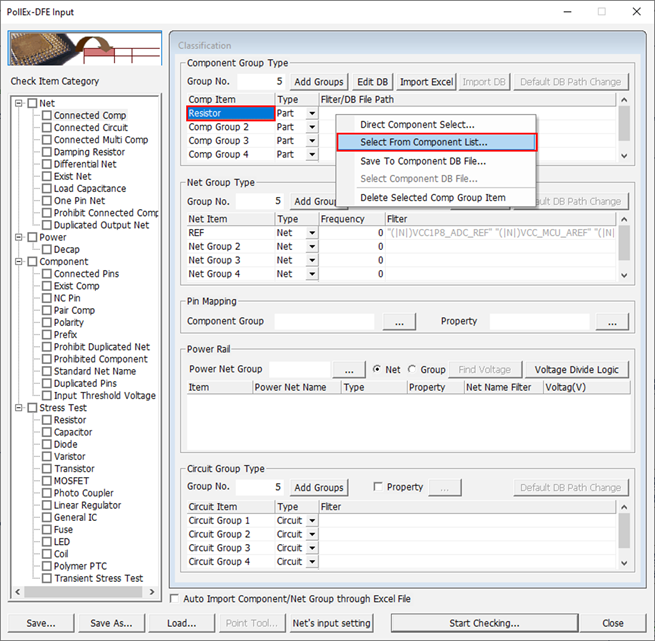The image size is (655, 641).
Task: Collapse the Stress Test tree node
Action: [x=19, y=408]
